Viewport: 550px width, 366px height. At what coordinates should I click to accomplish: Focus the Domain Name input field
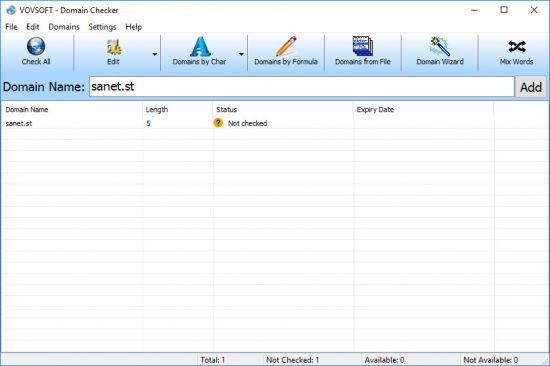tap(302, 87)
